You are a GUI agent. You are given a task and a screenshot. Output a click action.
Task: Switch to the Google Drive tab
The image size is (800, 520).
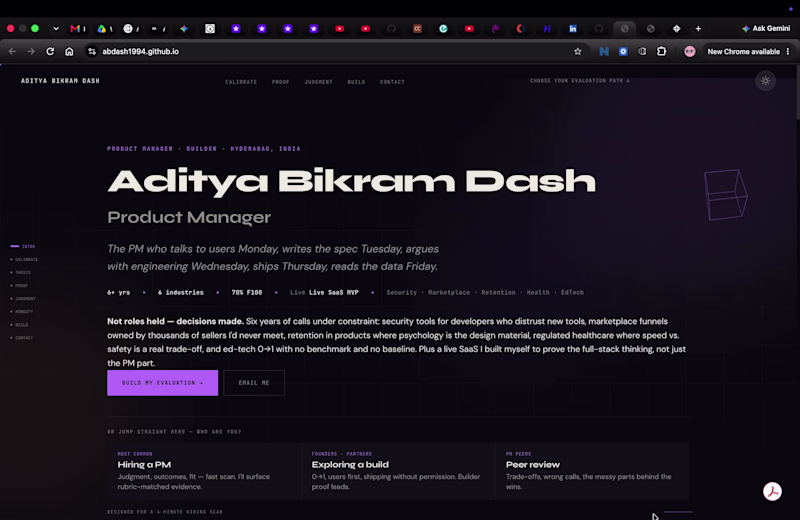pyautogui.click(x=102, y=29)
